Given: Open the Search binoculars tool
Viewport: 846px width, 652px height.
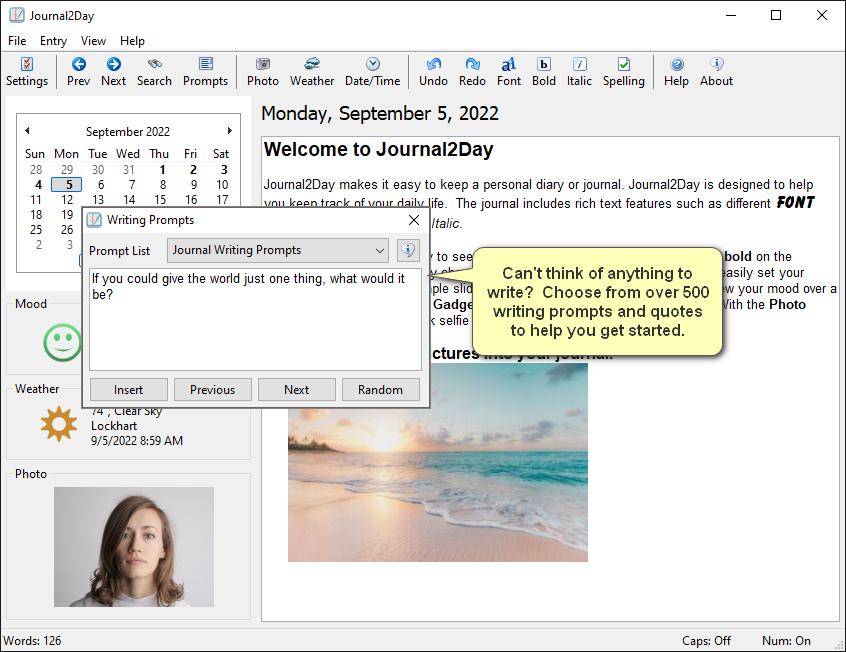Looking at the screenshot, I should pyautogui.click(x=154, y=72).
